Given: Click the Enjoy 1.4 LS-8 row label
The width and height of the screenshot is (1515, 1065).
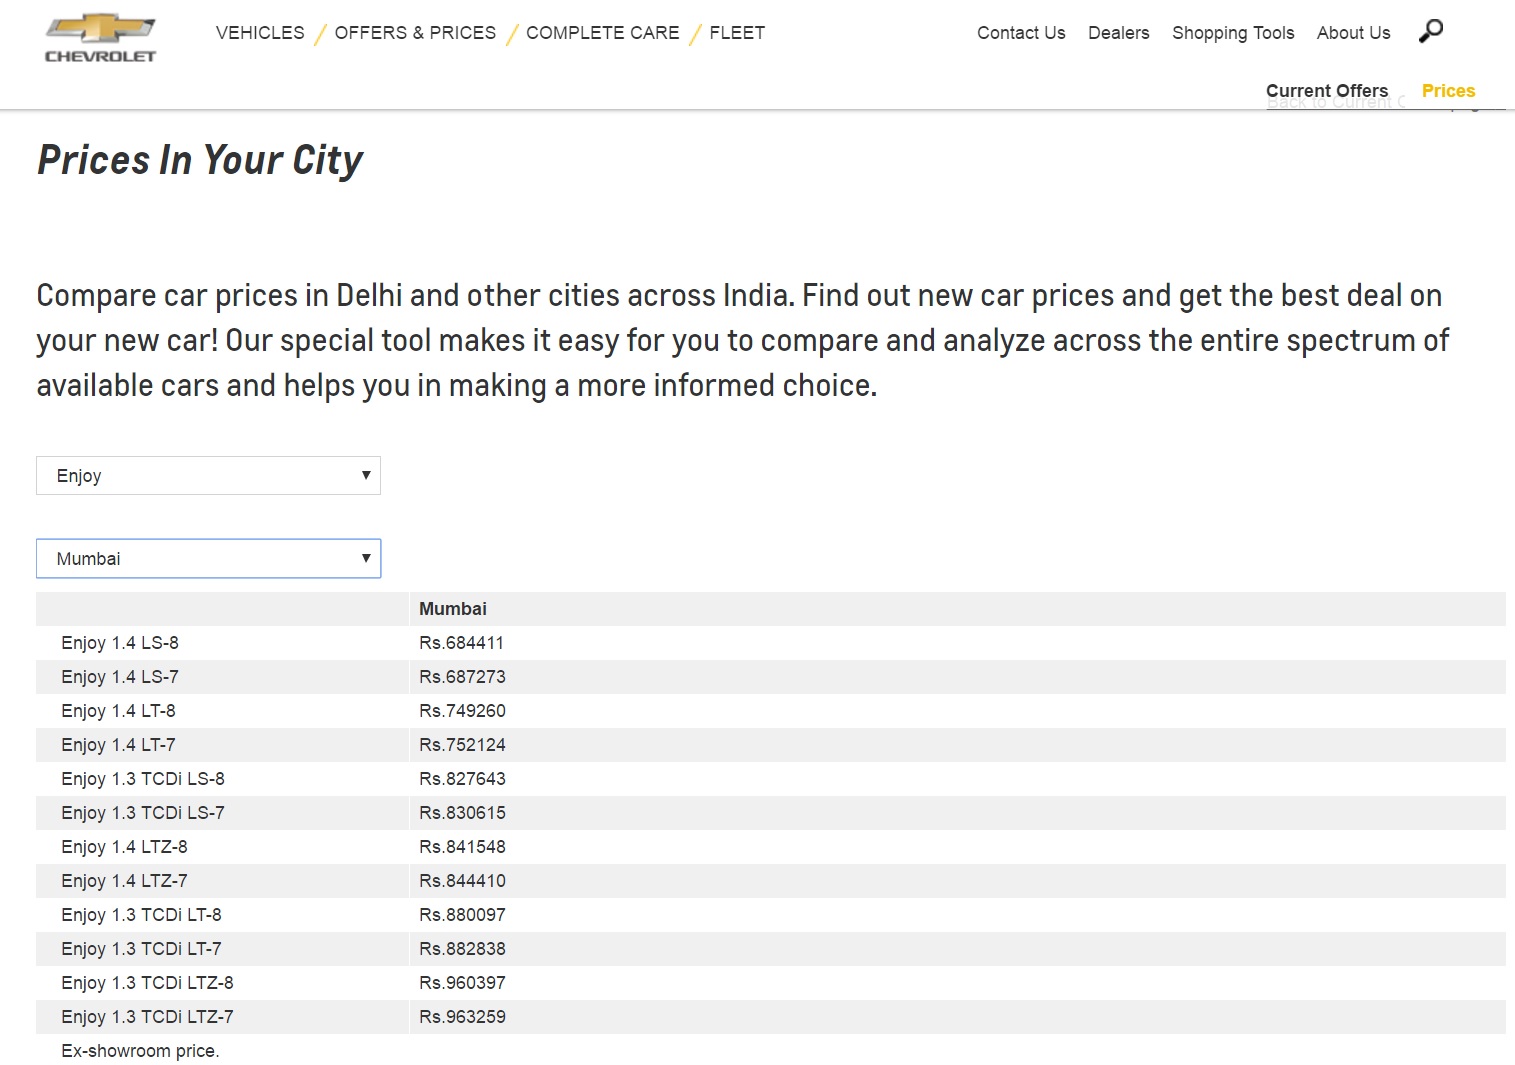Looking at the screenshot, I should click(x=120, y=643).
